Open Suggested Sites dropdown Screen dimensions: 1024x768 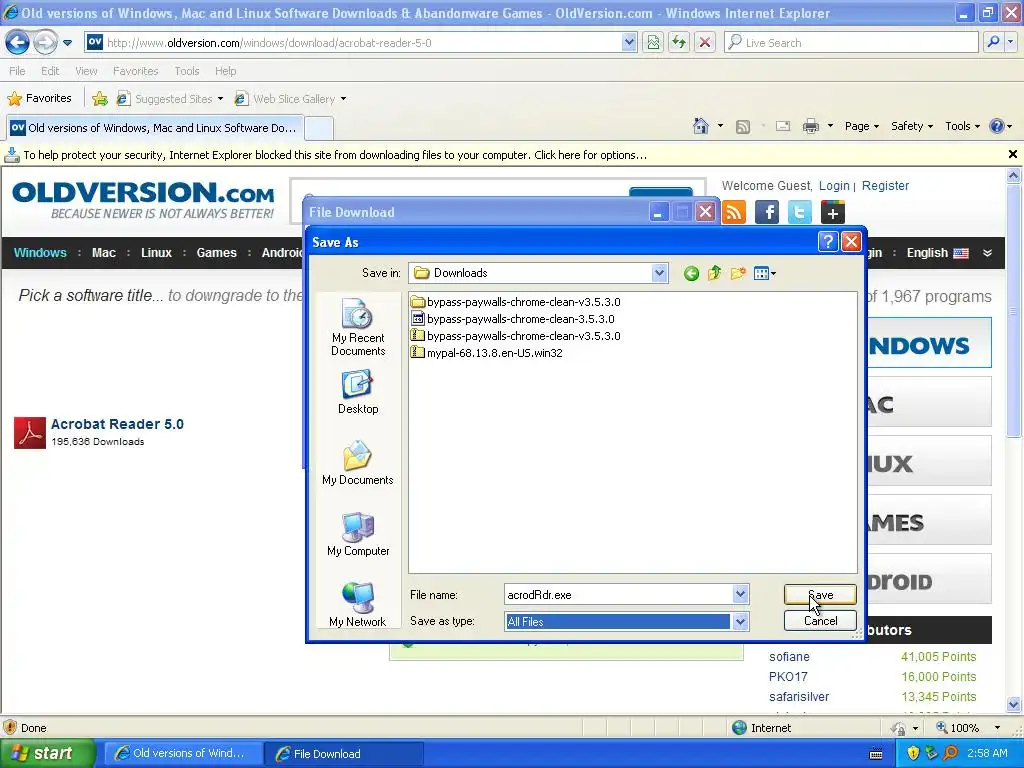point(170,99)
